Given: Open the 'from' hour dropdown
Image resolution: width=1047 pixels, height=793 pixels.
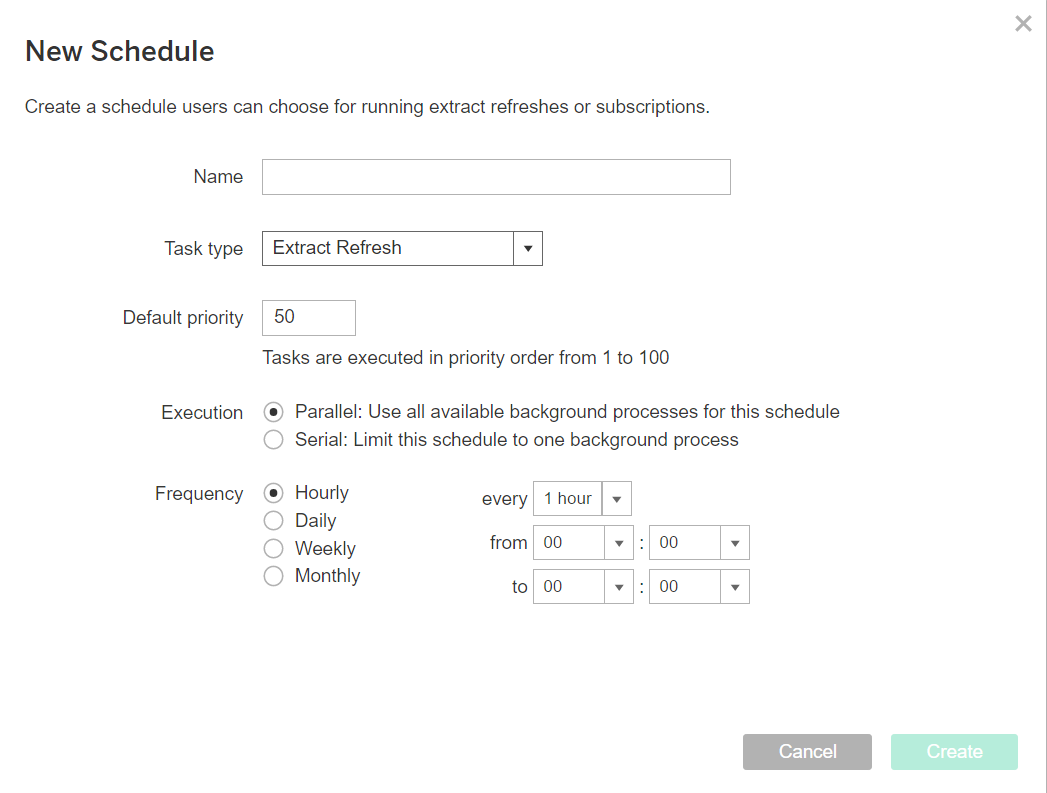Looking at the screenshot, I should [x=619, y=543].
